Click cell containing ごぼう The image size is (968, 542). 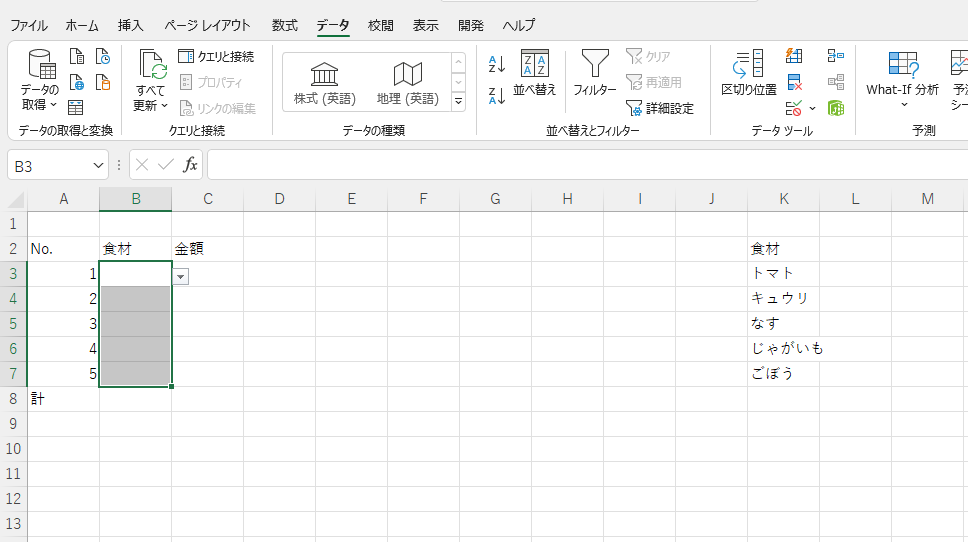(x=783, y=373)
